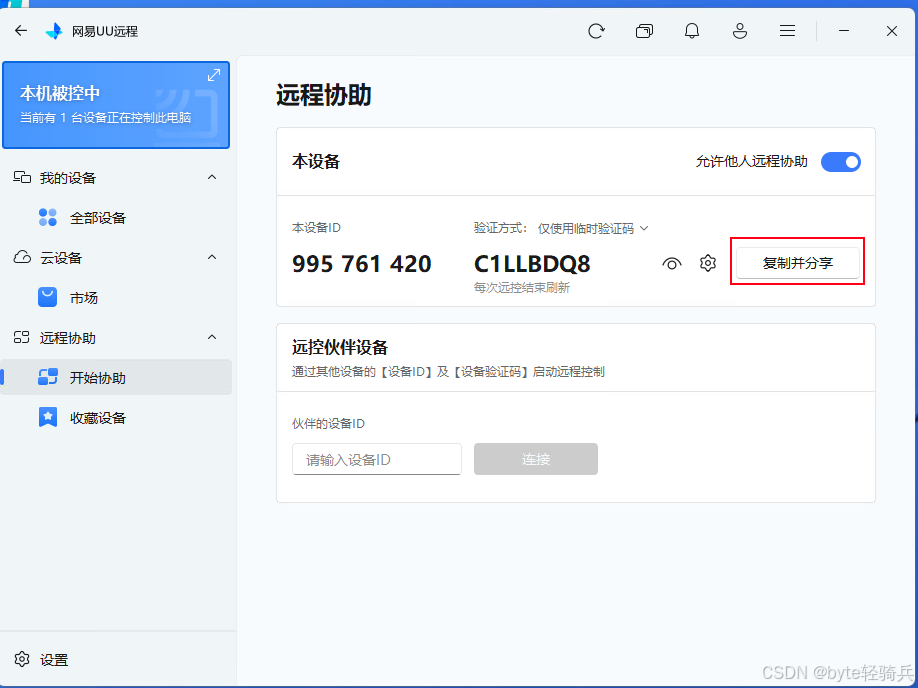Close the 网易UU远程 window
The width and height of the screenshot is (918, 688).
[892, 30]
